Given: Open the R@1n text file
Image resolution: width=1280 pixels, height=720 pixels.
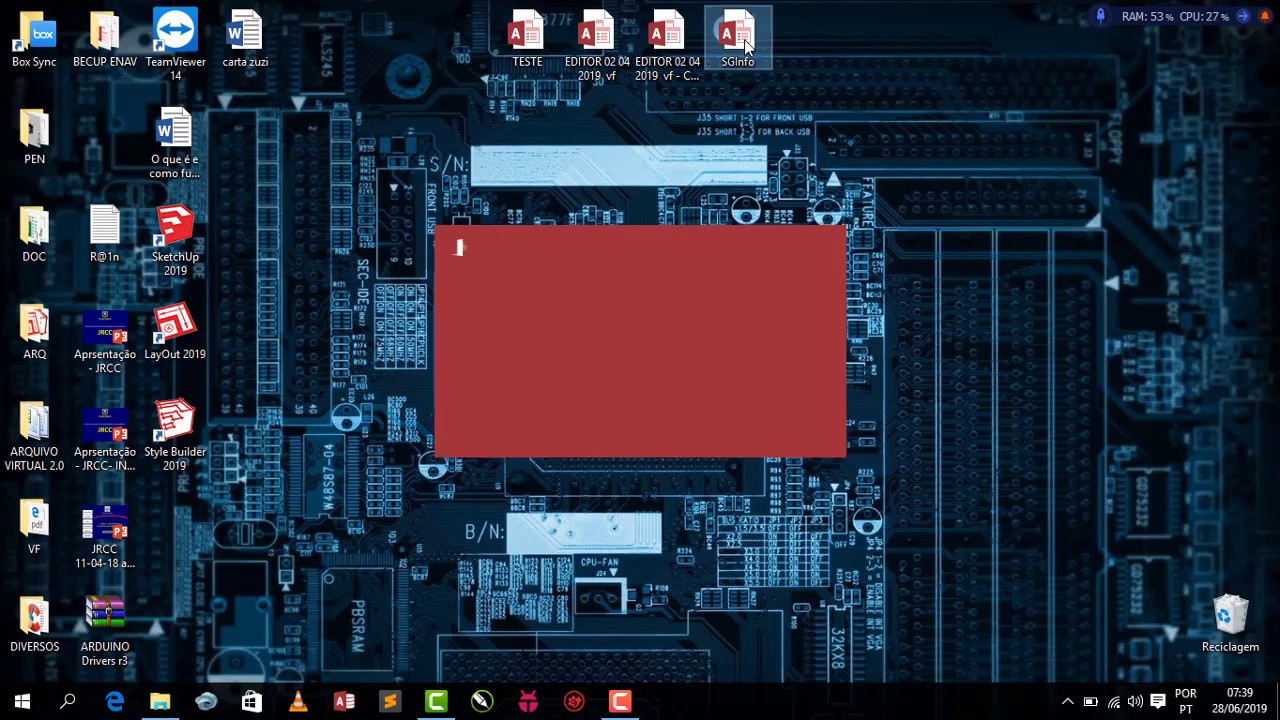Looking at the screenshot, I should (104, 234).
